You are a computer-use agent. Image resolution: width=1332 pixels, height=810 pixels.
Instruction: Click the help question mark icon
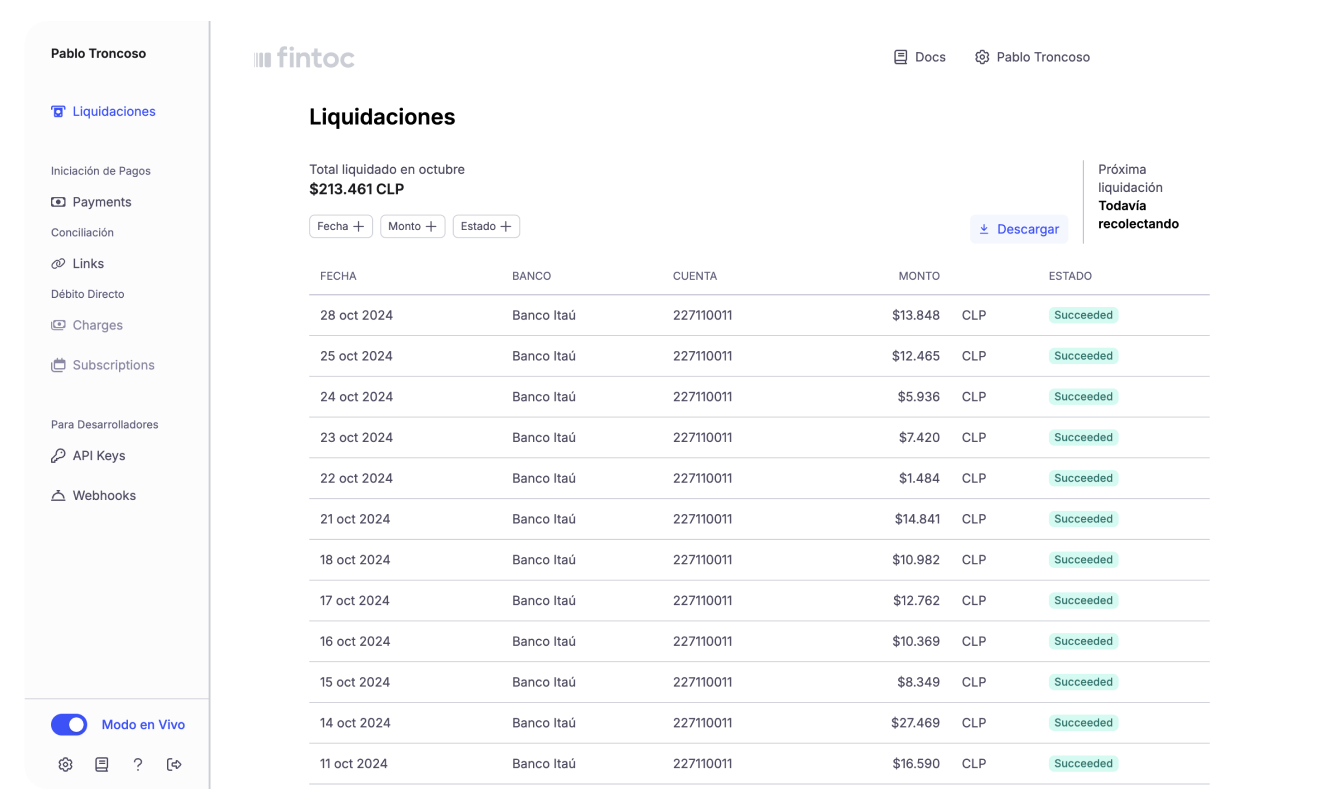click(138, 765)
